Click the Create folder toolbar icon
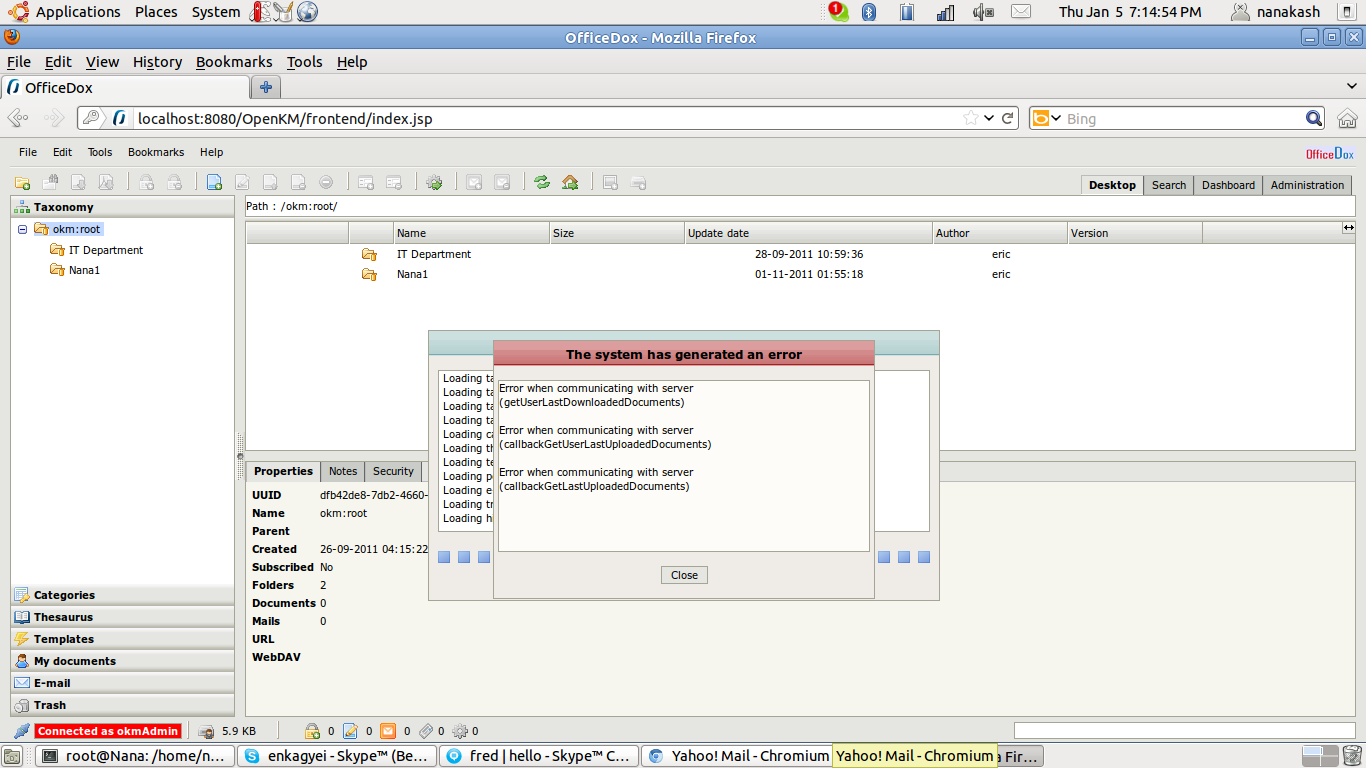Image resolution: width=1366 pixels, height=768 pixels. coord(22,183)
